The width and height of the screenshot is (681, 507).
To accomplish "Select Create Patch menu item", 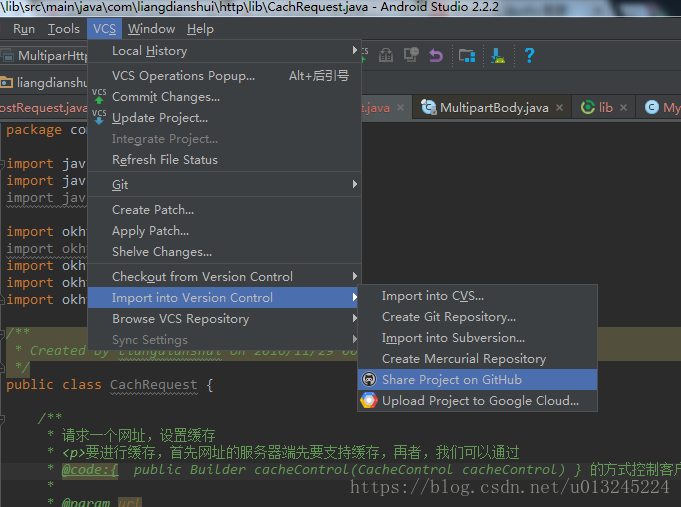I will (x=225, y=209).
